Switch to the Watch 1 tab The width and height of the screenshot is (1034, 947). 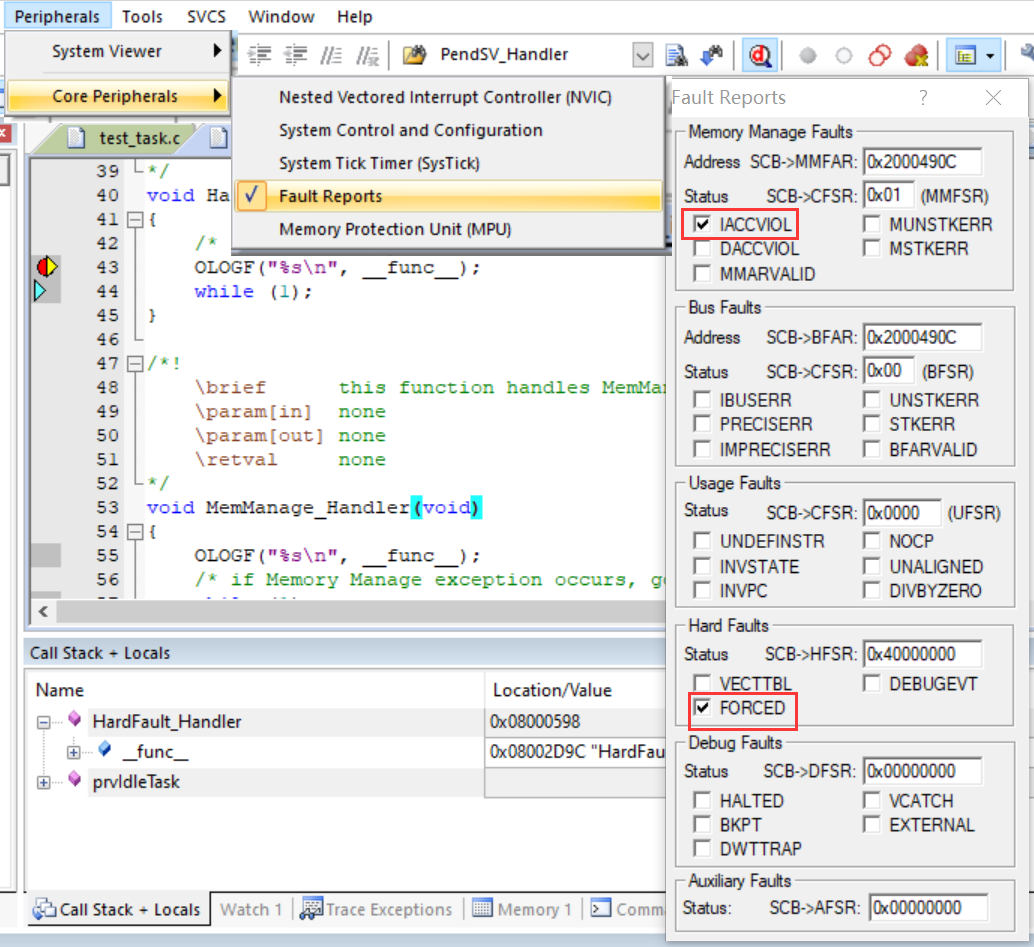250,909
